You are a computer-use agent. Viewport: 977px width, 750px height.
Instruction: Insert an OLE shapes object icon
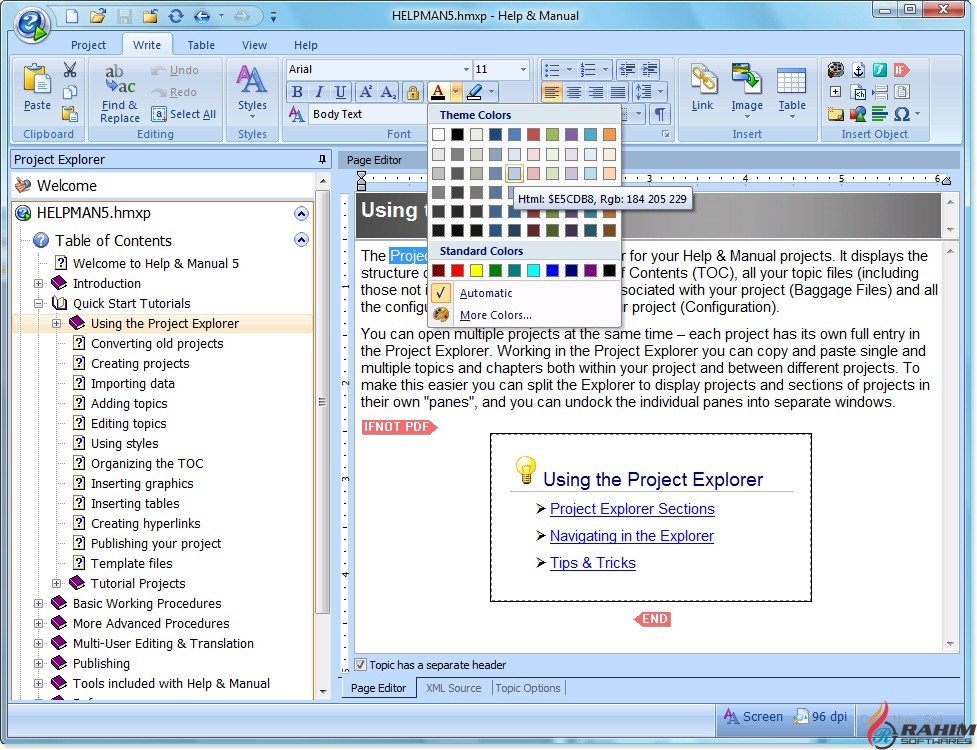click(858, 114)
